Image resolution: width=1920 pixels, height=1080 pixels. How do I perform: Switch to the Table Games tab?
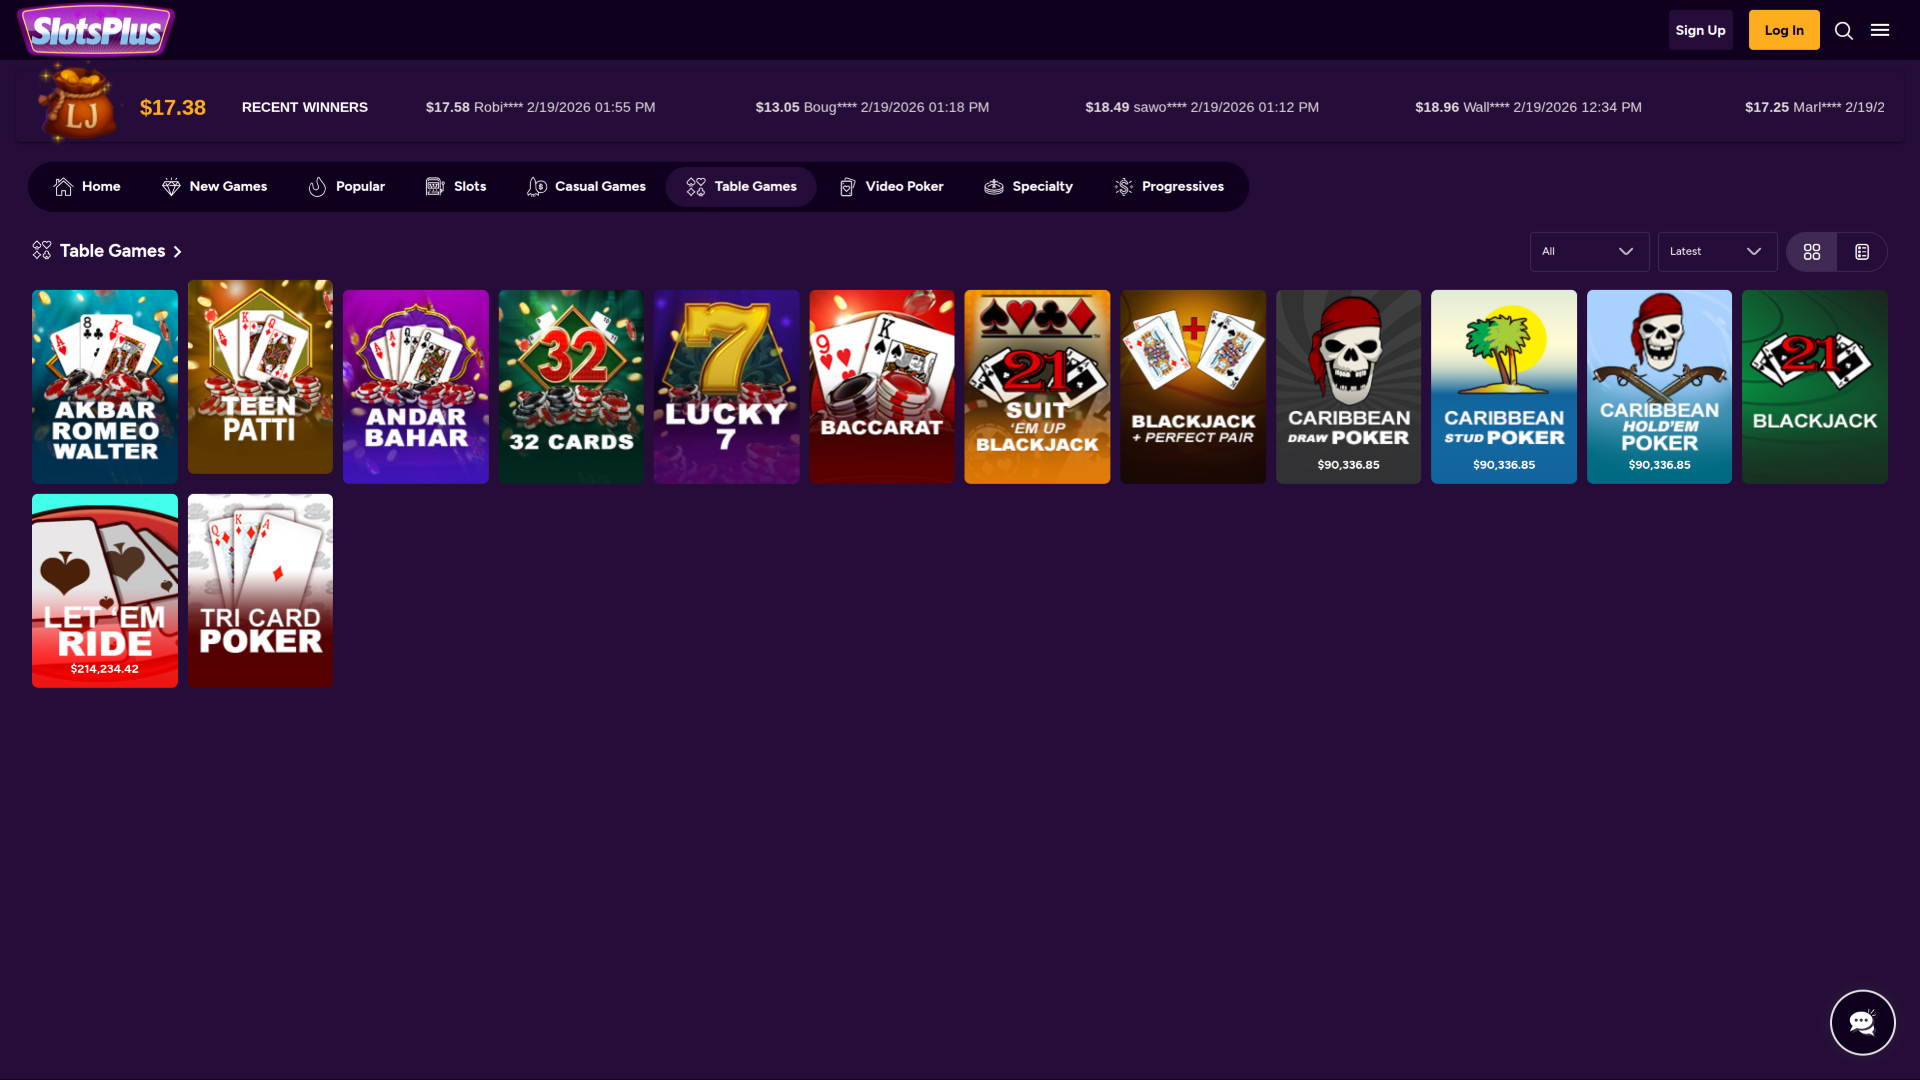point(740,186)
